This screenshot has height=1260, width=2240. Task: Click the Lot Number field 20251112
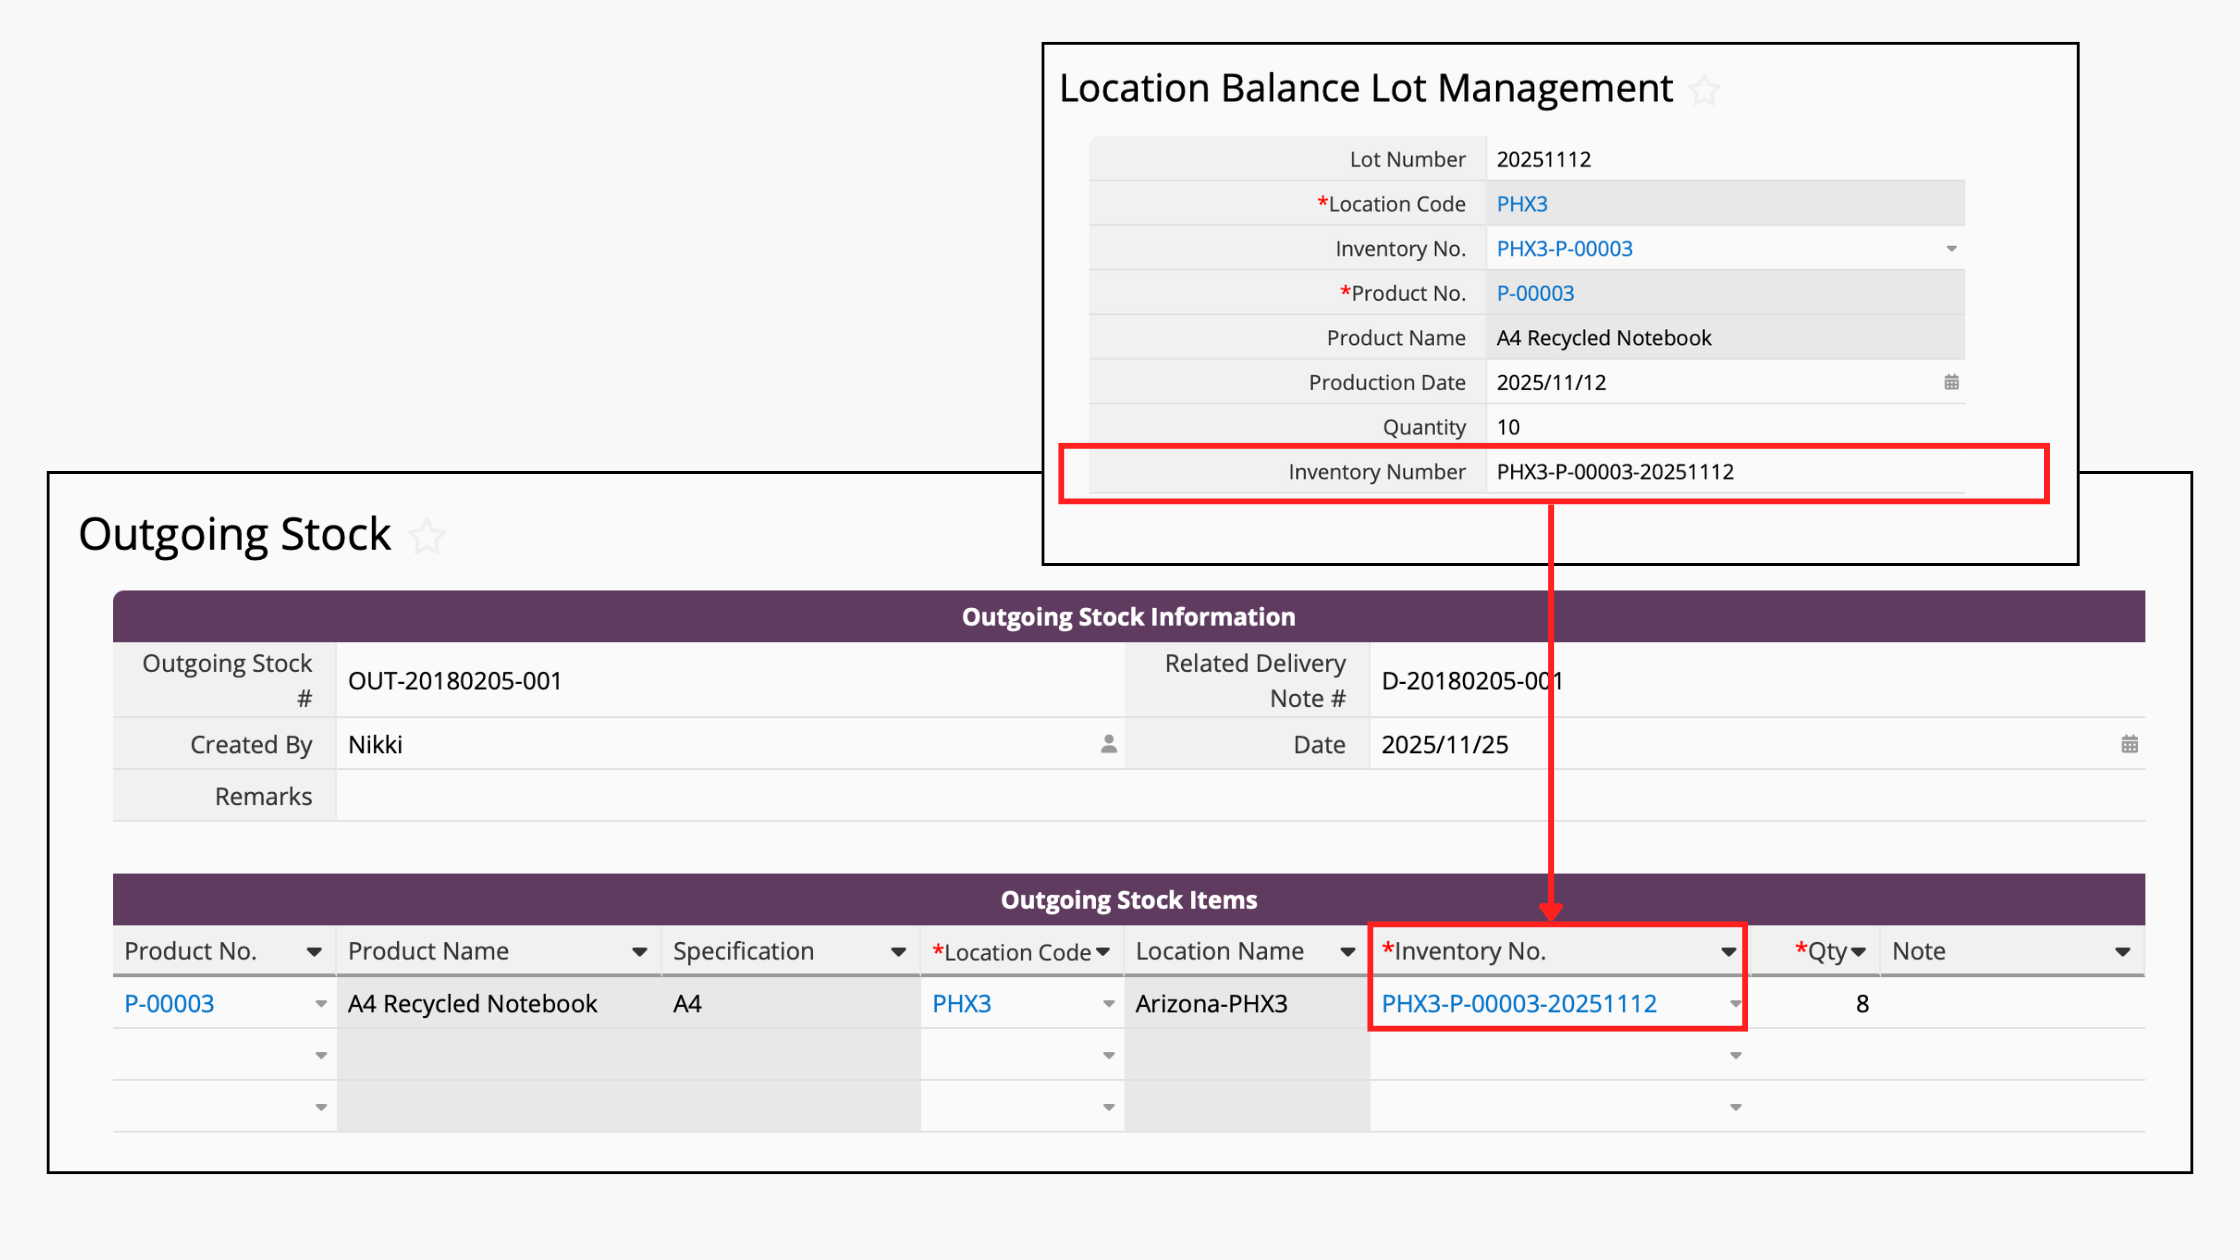[1543, 159]
